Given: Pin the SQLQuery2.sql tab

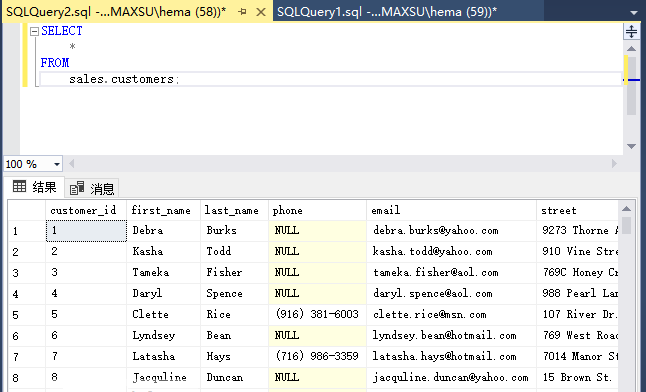Looking at the screenshot, I should click(x=243, y=12).
